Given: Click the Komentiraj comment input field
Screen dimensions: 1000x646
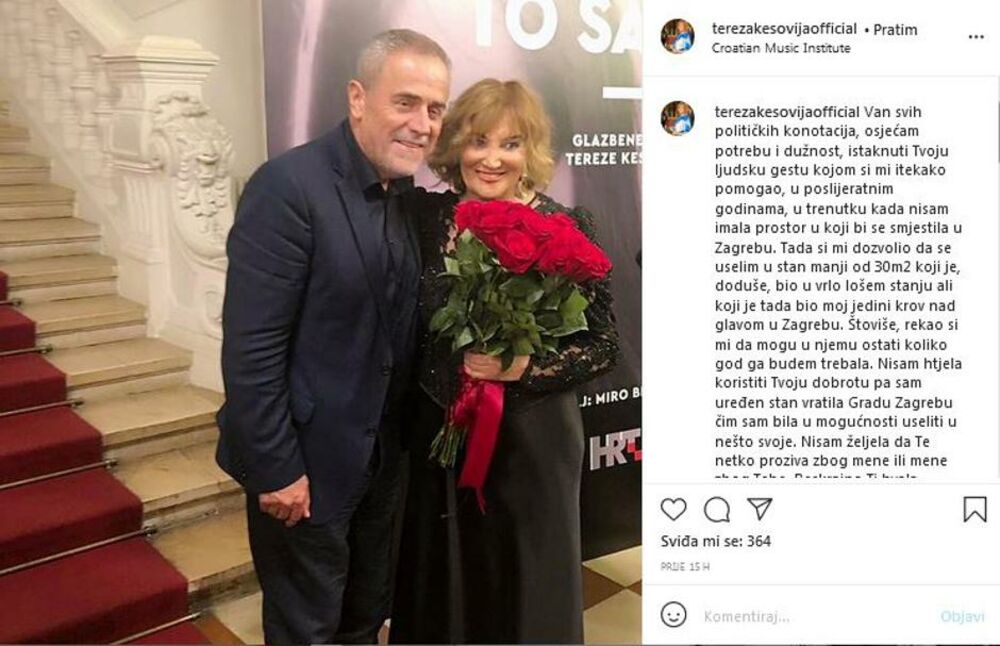Looking at the screenshot, I should tap(816, 617).
